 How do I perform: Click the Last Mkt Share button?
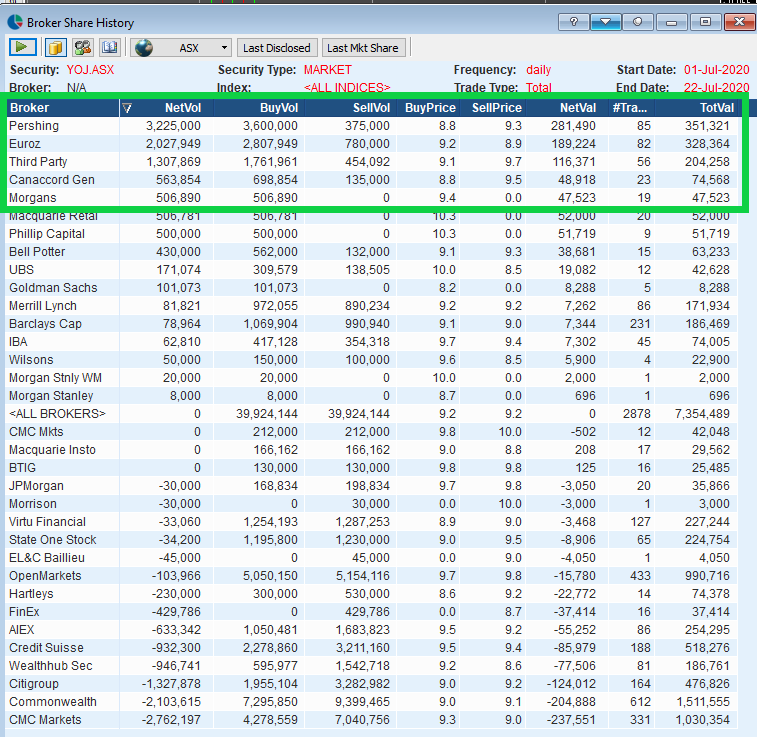click(x=363, y=48)
